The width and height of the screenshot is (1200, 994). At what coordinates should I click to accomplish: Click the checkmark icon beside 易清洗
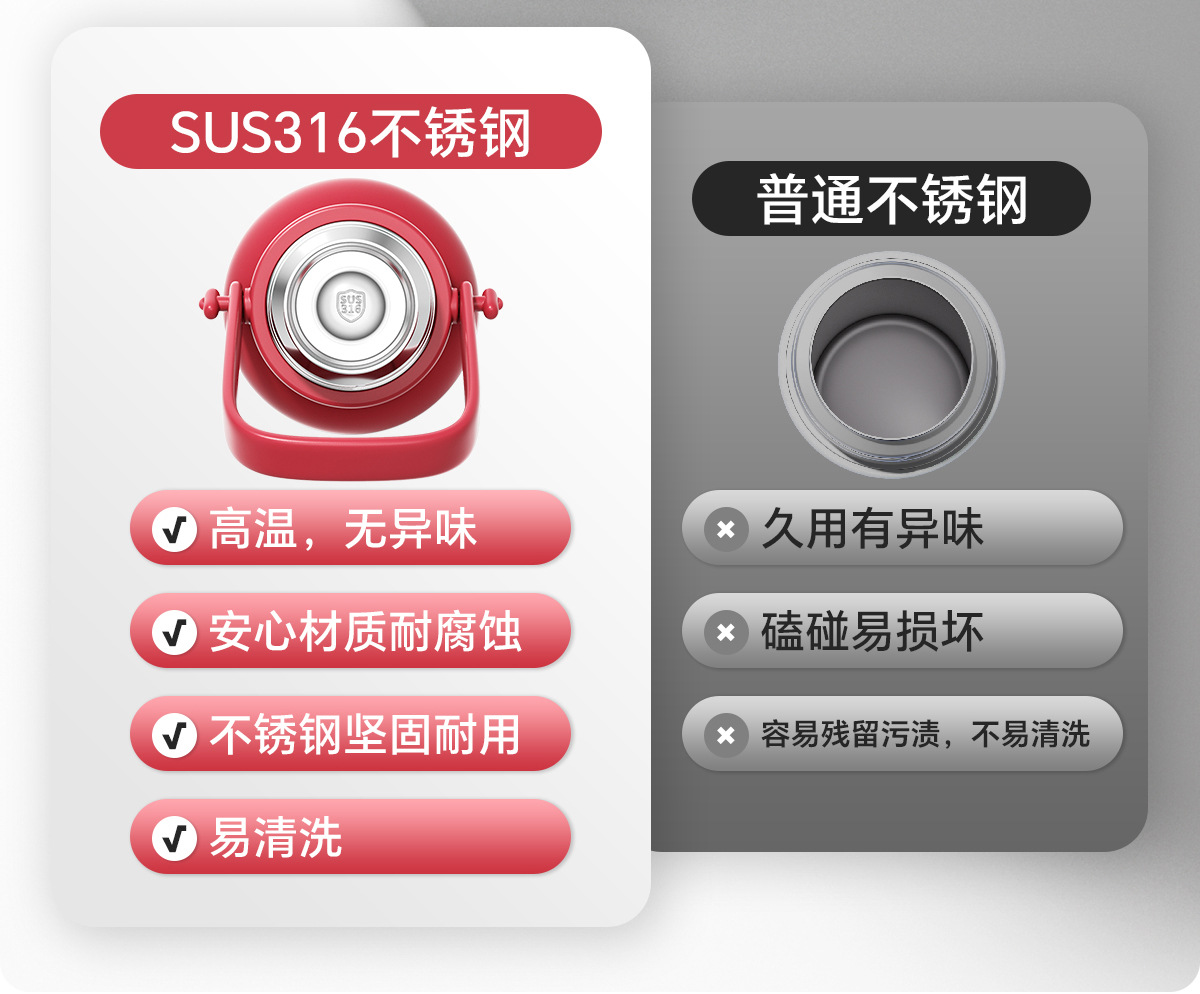tap(174, 838)
